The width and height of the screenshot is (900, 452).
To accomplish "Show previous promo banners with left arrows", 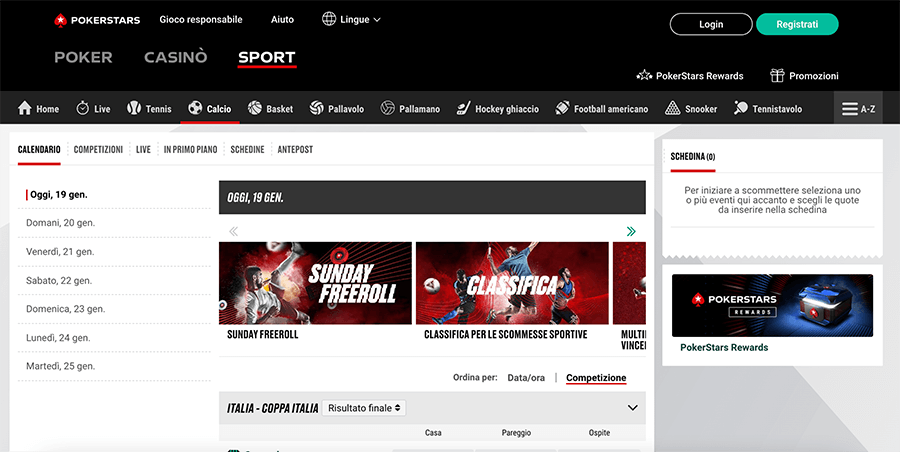I will click(x=234, y=231).
